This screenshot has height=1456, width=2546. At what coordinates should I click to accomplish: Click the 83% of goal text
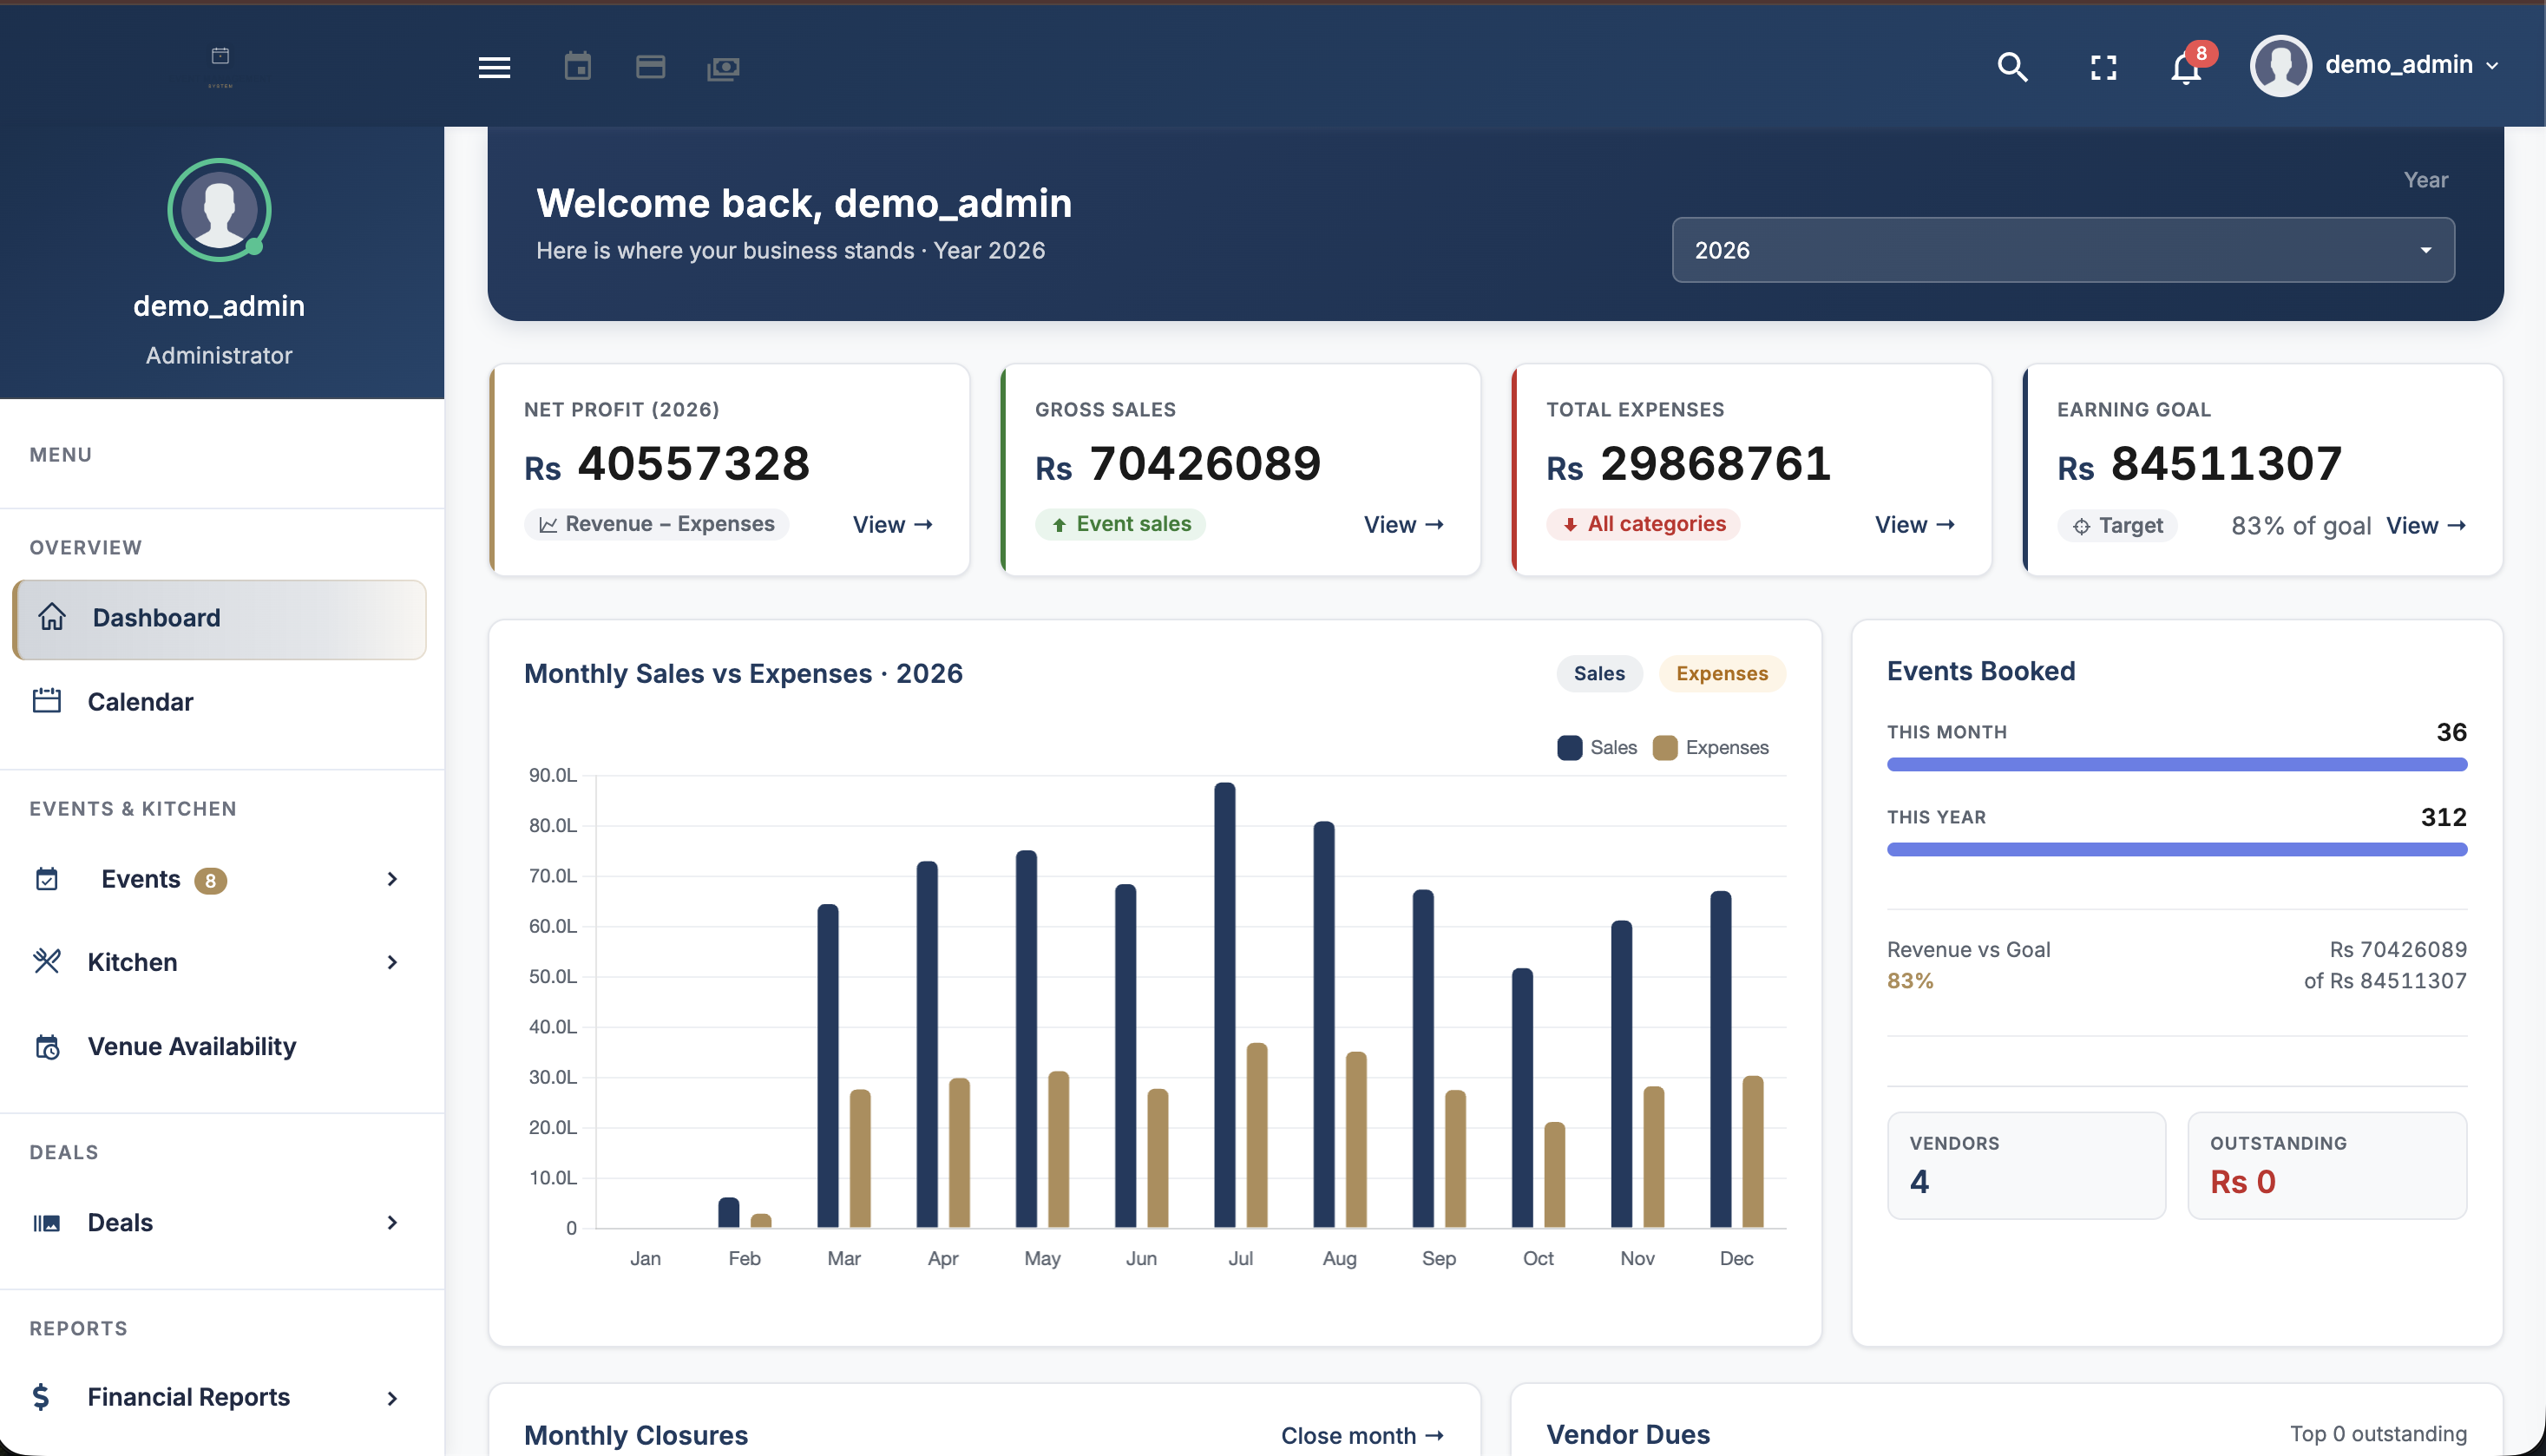[x=2300, y=526]
